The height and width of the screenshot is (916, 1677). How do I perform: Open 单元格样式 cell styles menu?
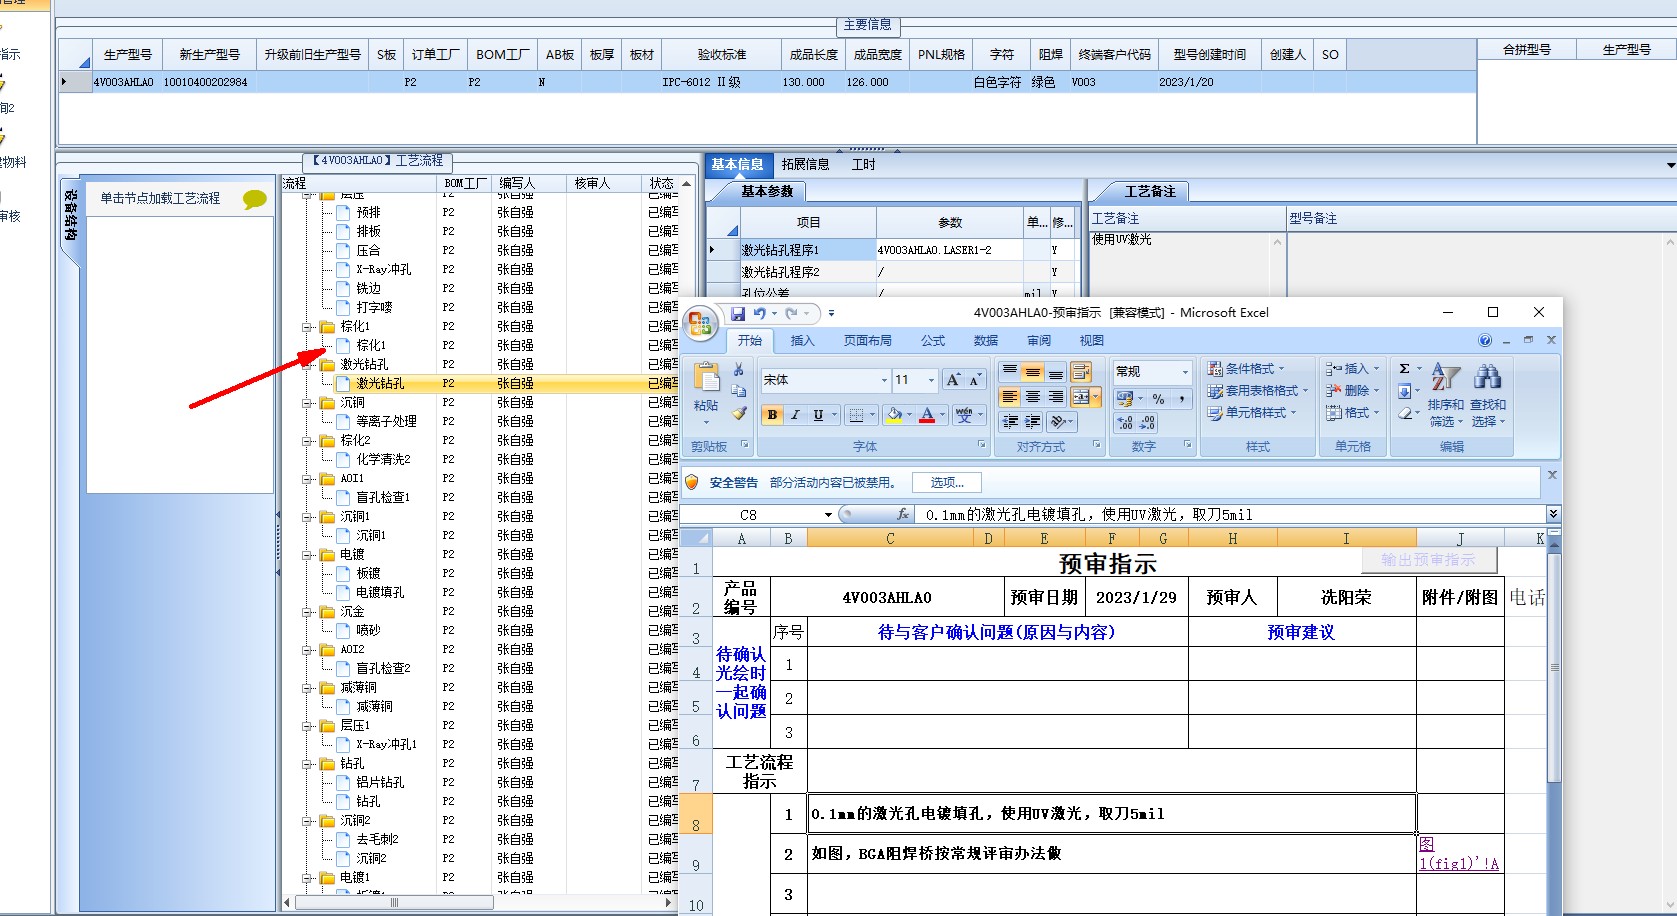(x=1251, y=413)
